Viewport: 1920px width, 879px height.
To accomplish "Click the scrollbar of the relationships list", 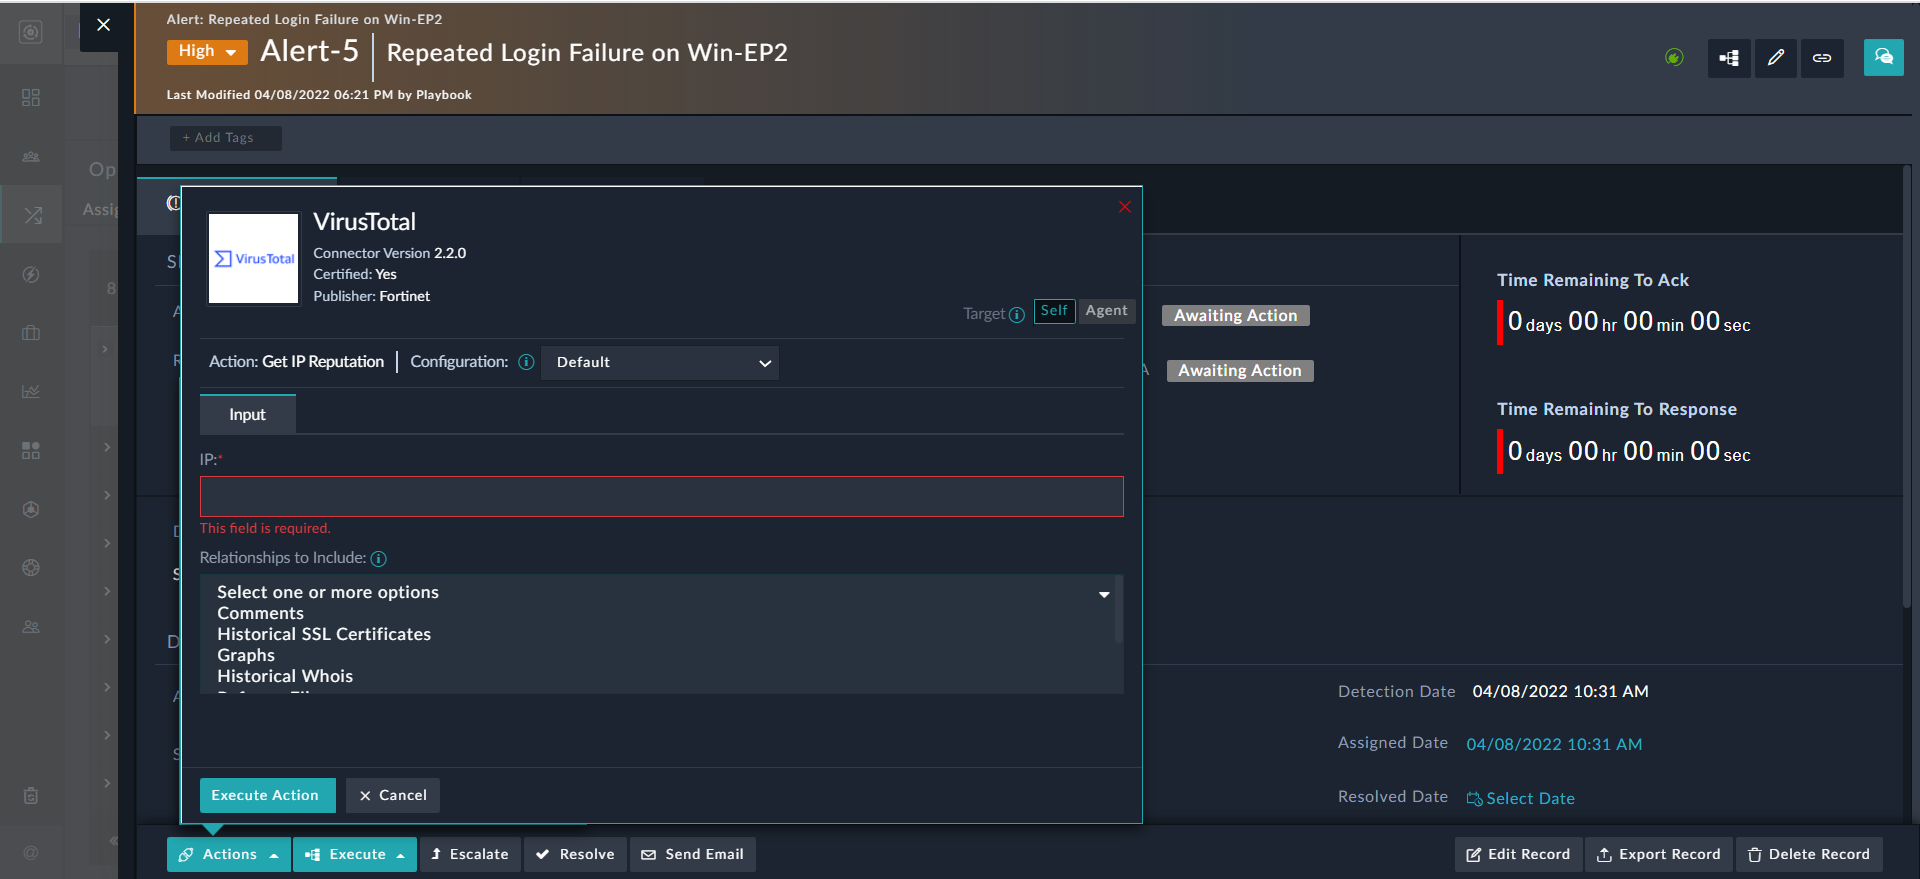I will pyautogui.click(x=1118, y=609).
